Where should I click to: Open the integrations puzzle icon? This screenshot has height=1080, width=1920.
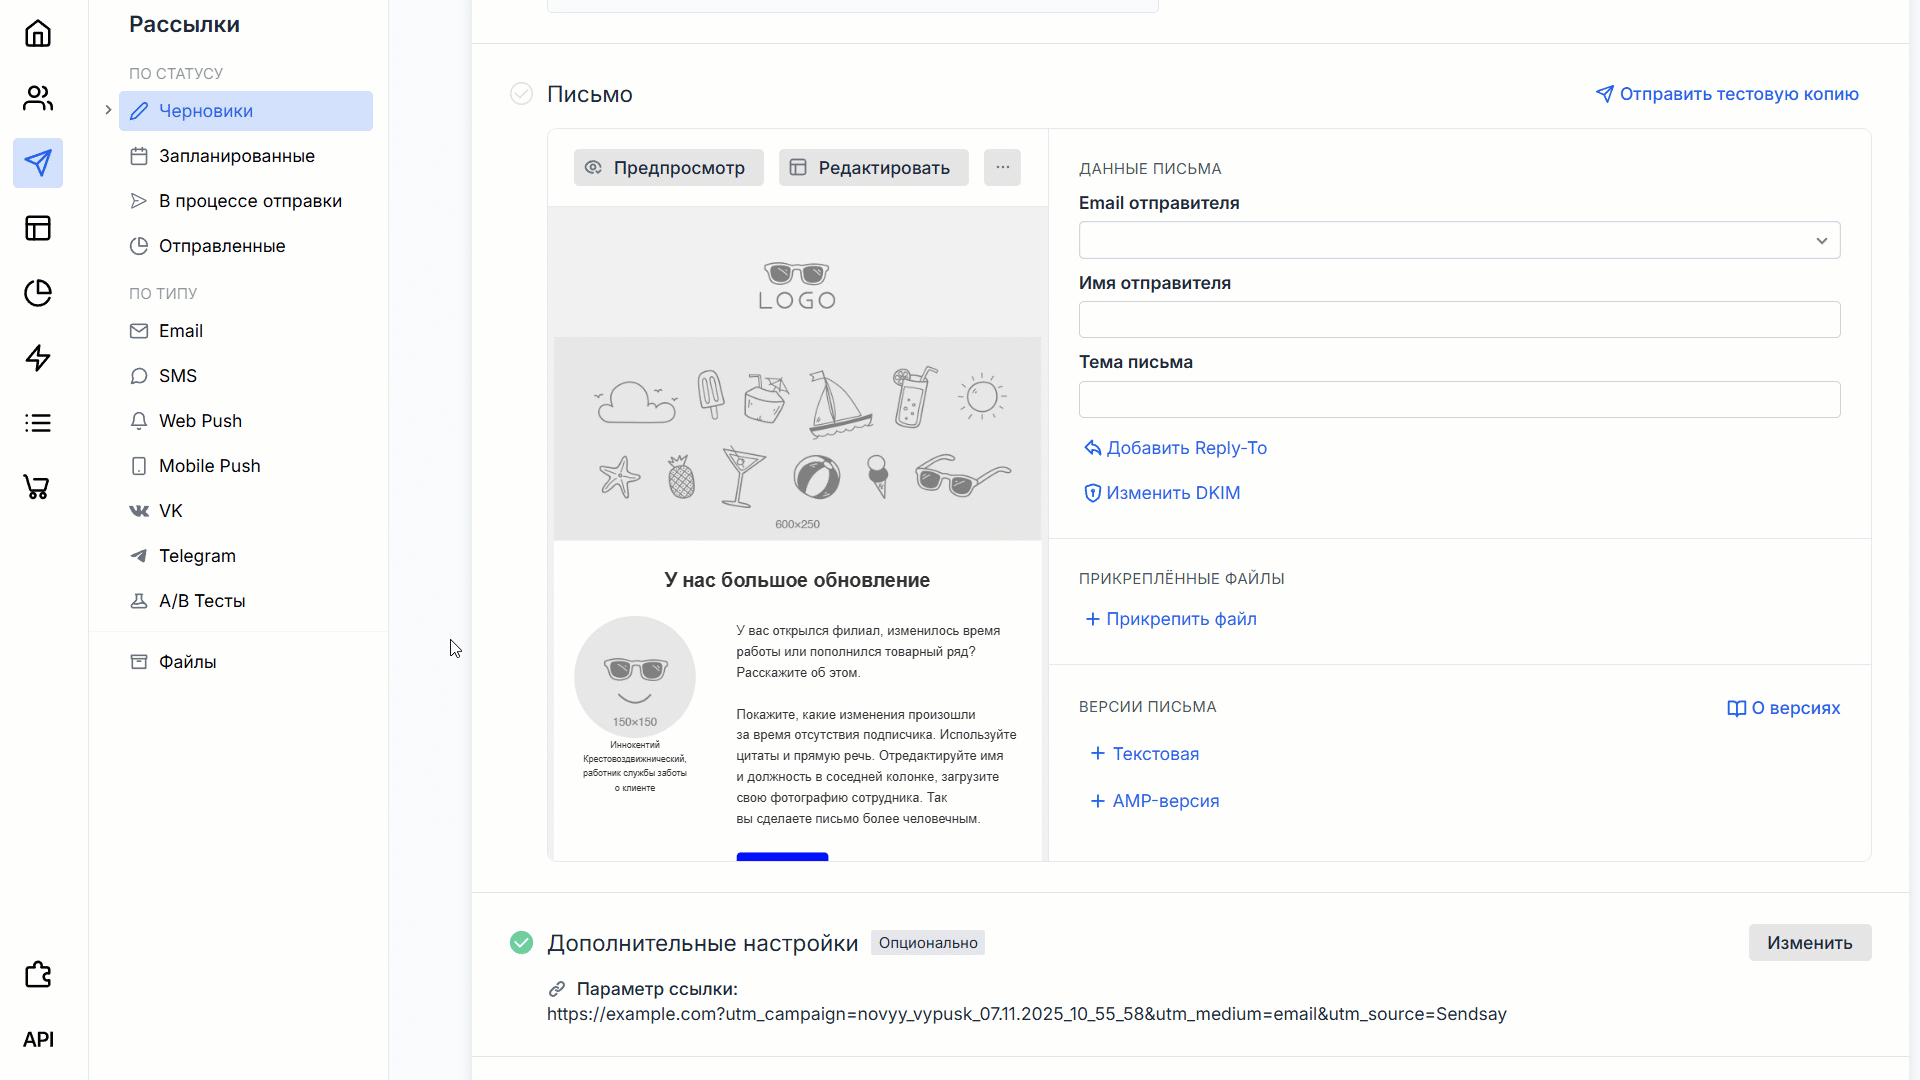click(38, 975)
